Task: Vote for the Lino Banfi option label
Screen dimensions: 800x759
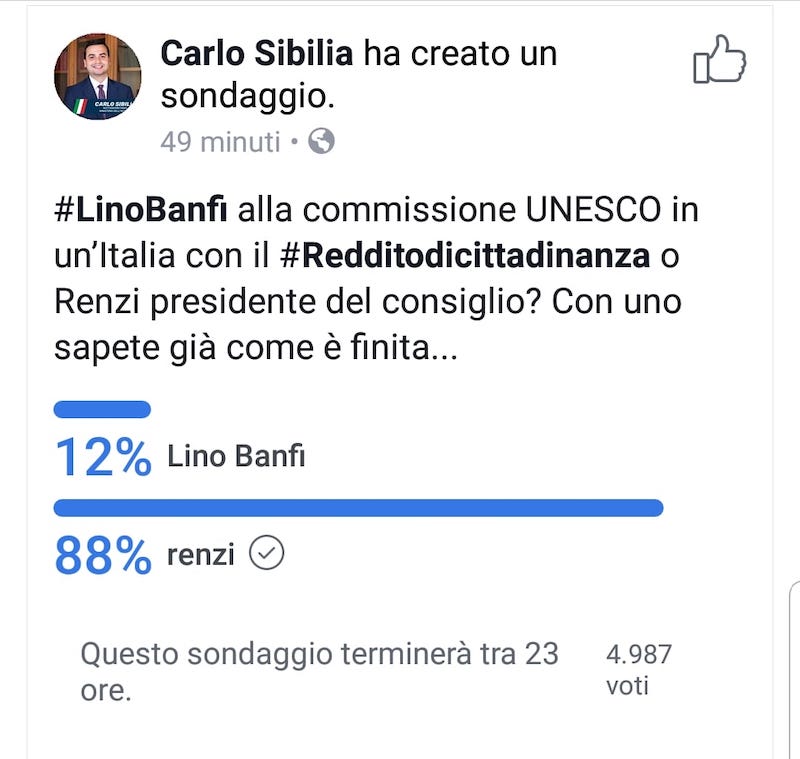Action: pos(236,457)
